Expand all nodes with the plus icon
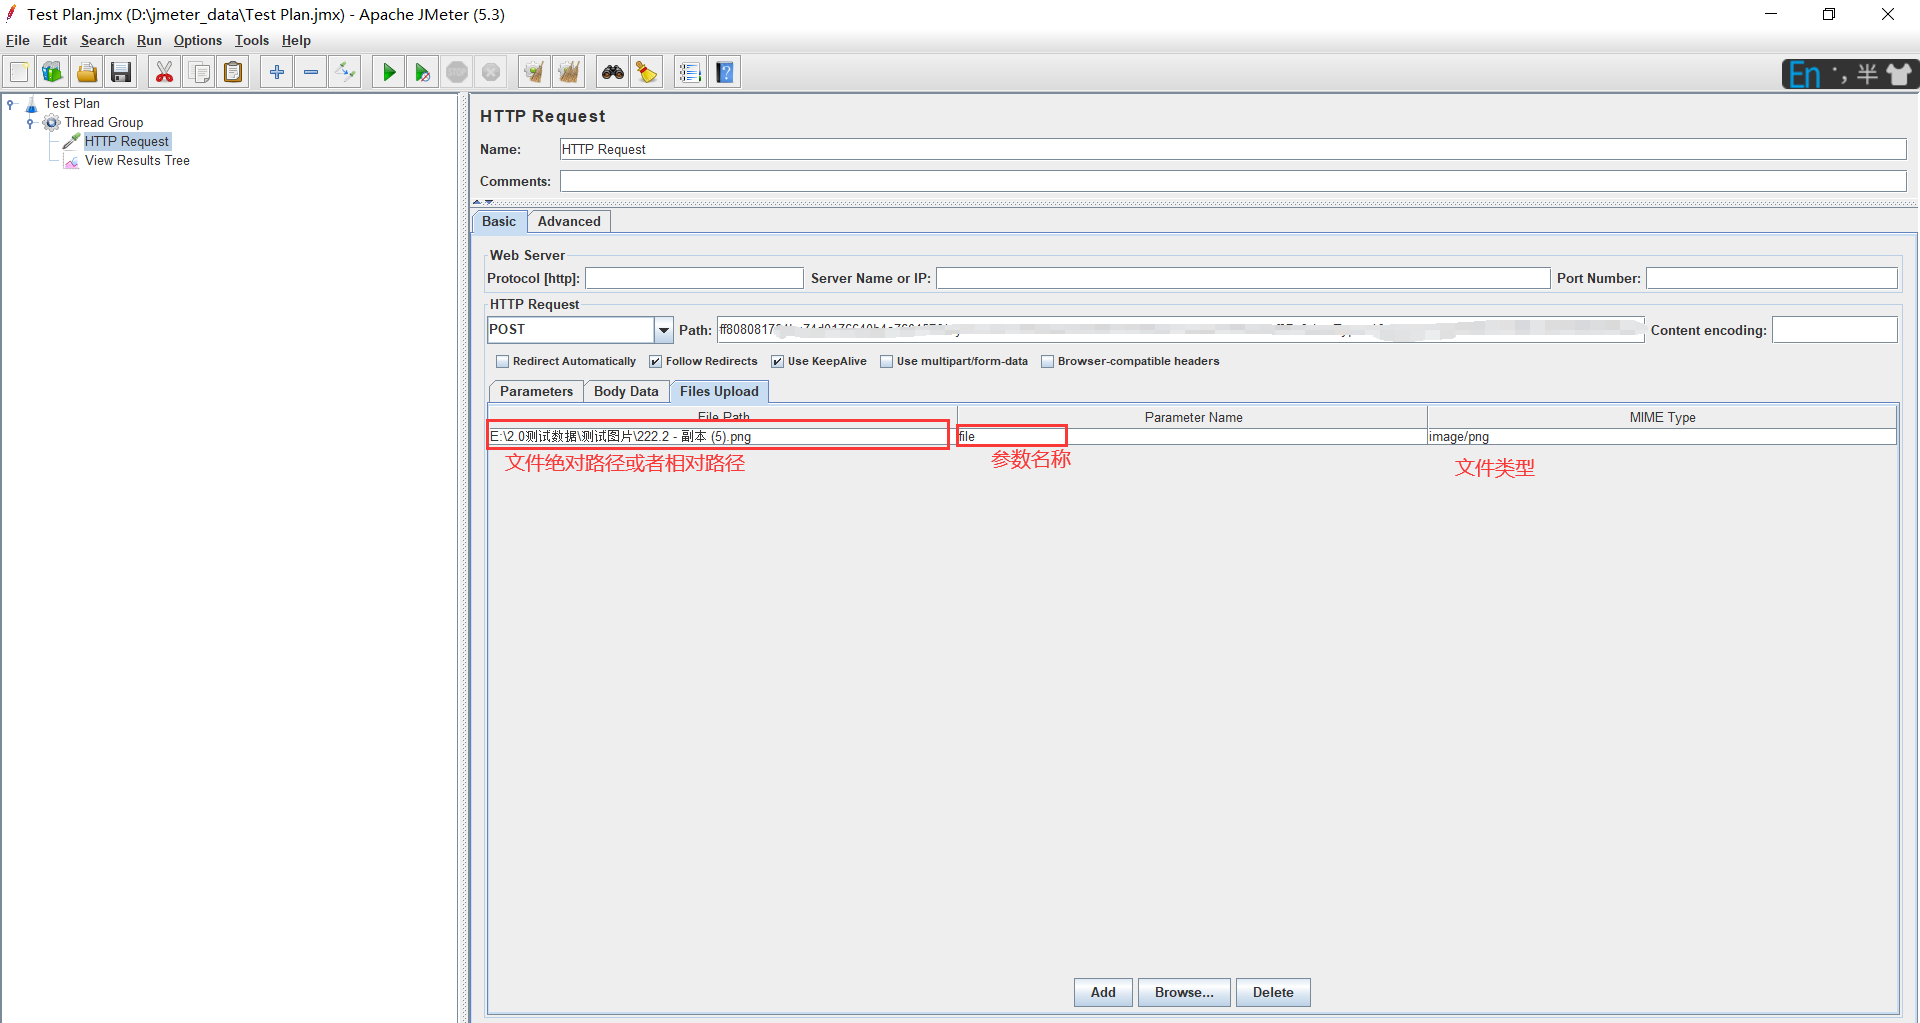Viewport: 1920px width, 1023px height. tap(277, 72)
